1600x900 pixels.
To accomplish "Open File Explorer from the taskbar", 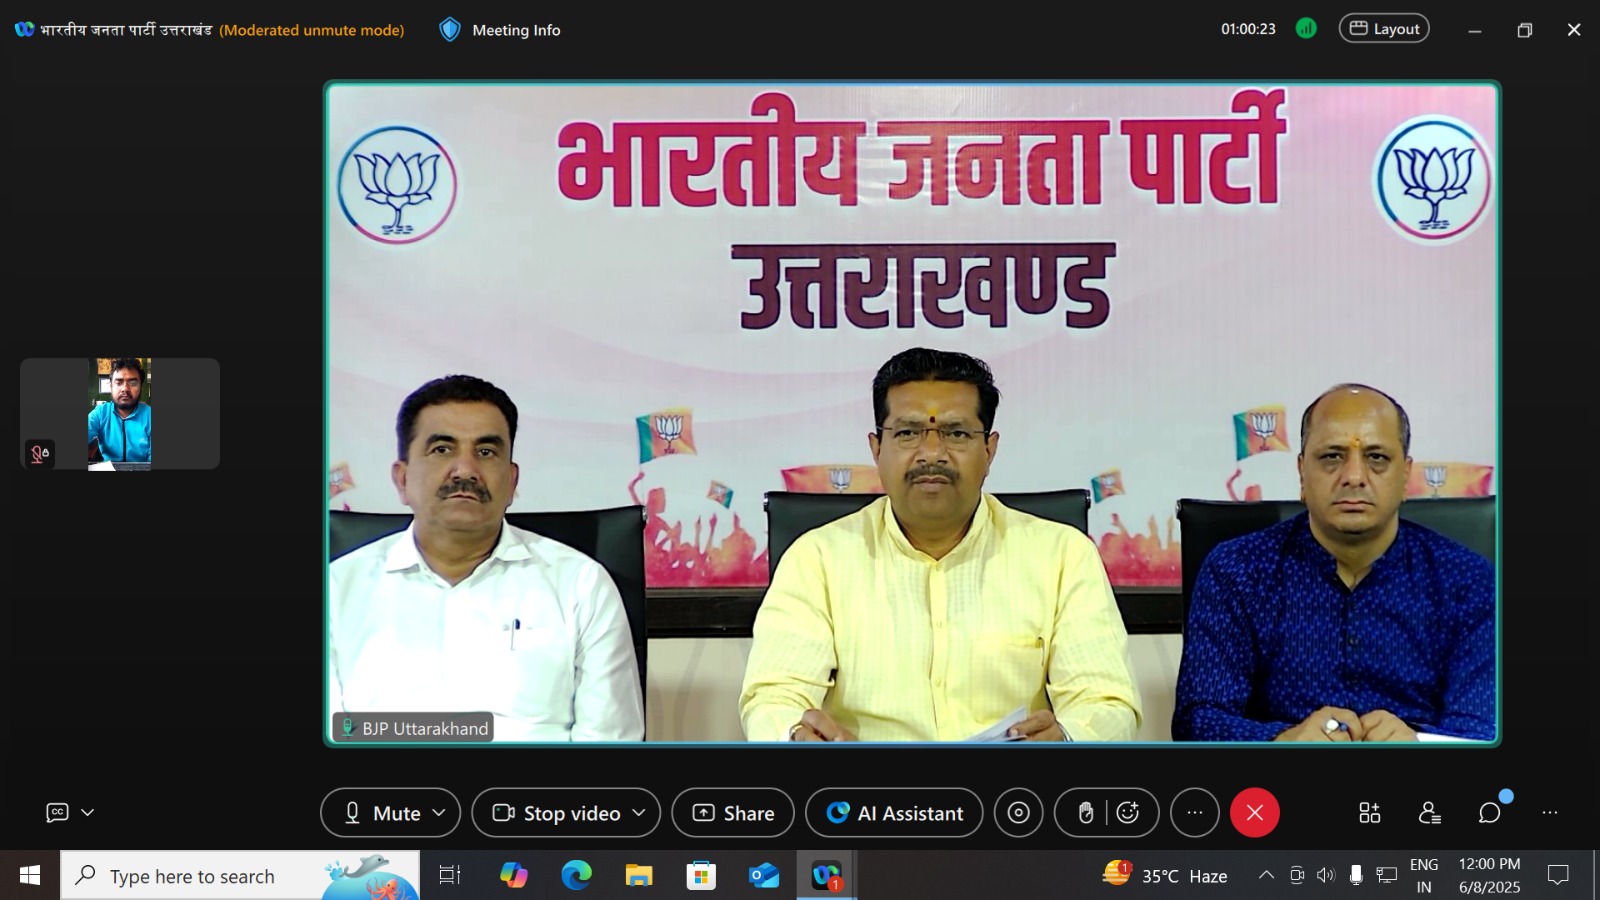I will (639, 876).
